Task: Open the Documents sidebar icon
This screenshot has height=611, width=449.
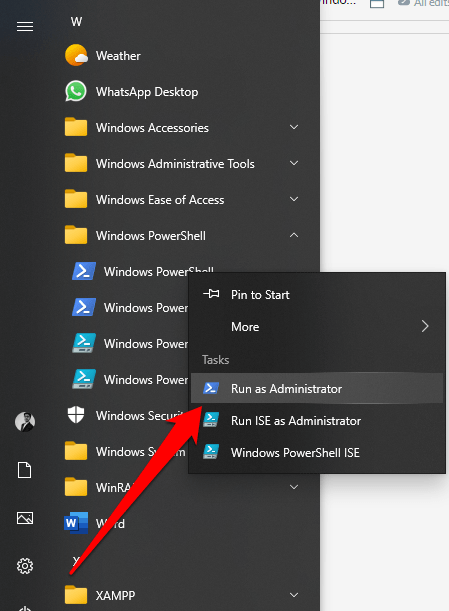Action: (25, 470)
